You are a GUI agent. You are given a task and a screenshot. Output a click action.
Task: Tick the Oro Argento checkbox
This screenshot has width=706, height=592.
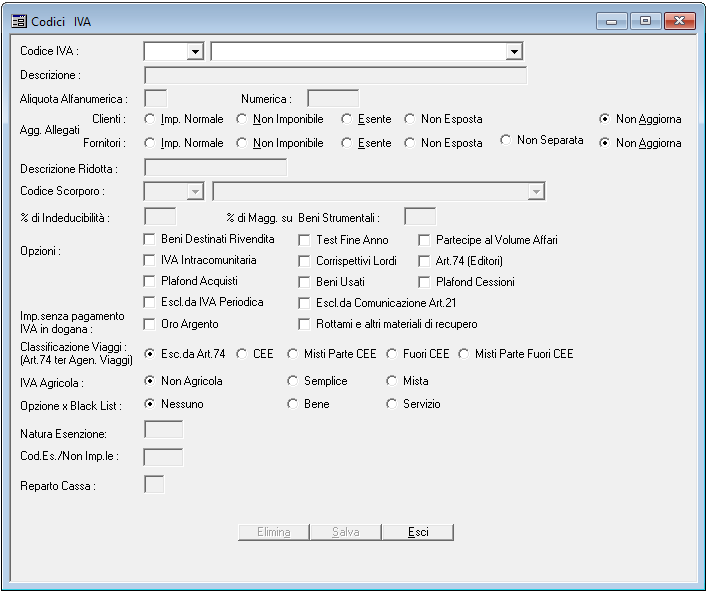click(x=149, y=324)
